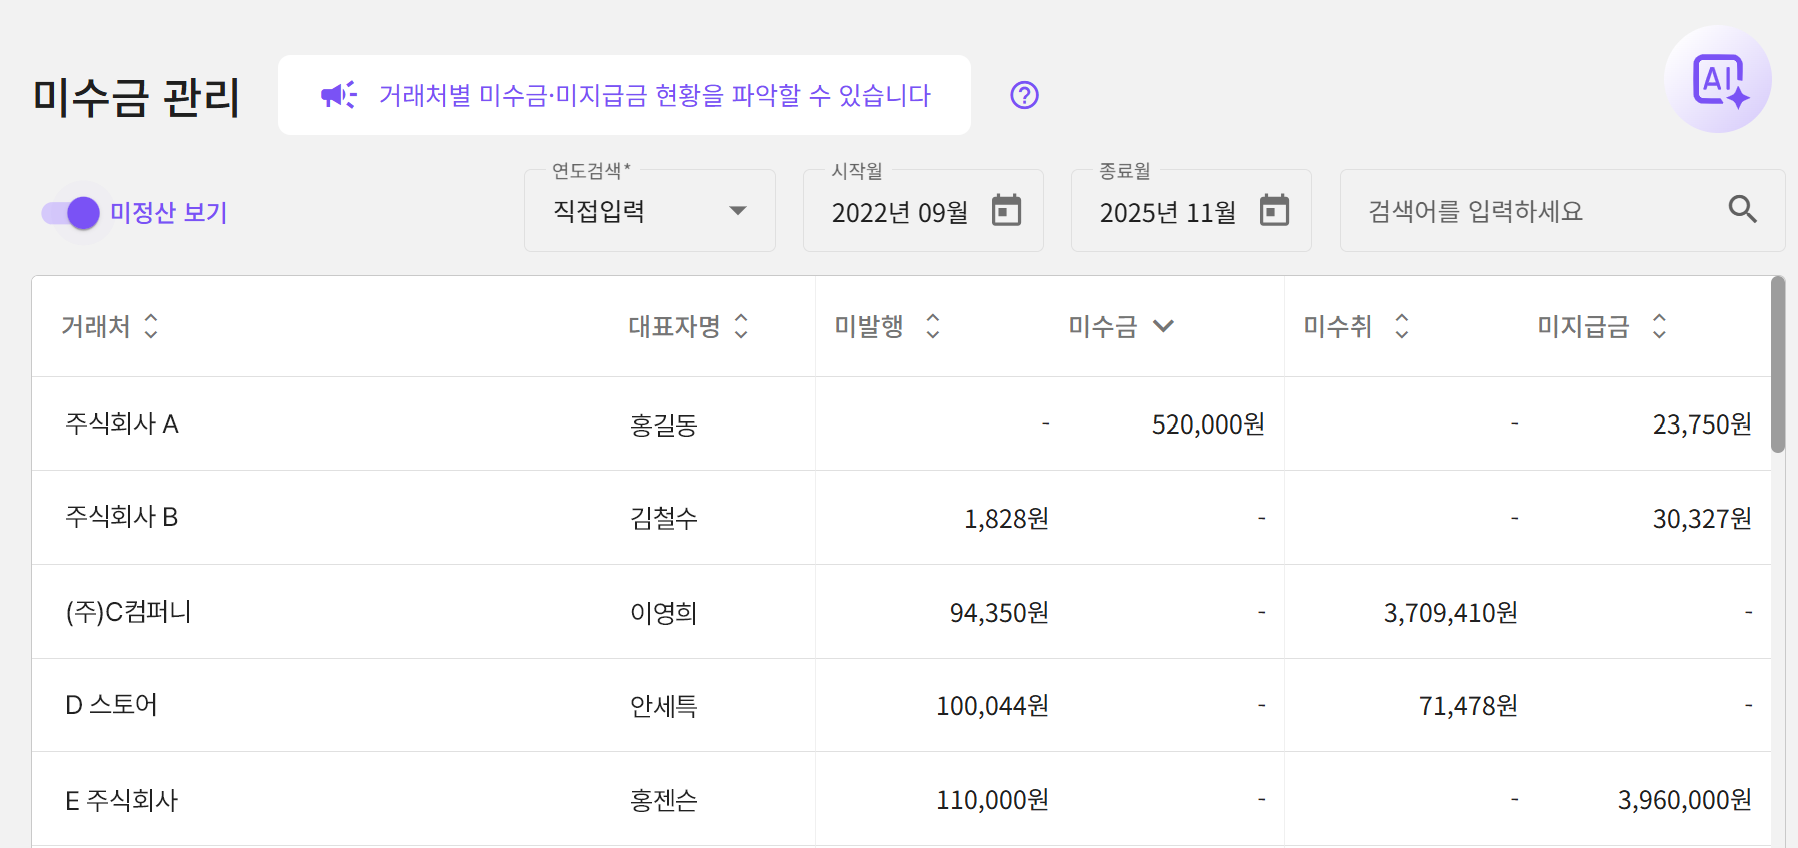Open the 시작월 calendar picker icon
Image resolution: width=1798 pixels, height=848 pixels.
(x=1006, y=210)
